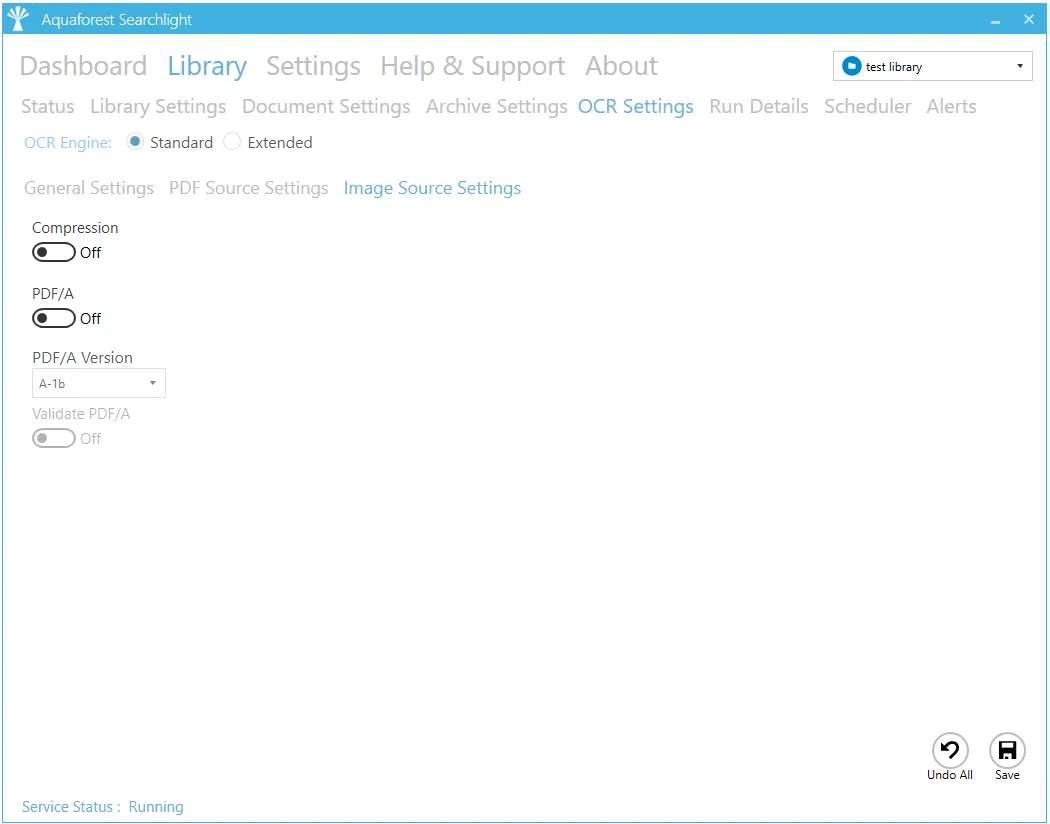
Task: Toggle the Compression switch on
Action: click(54, 253)
